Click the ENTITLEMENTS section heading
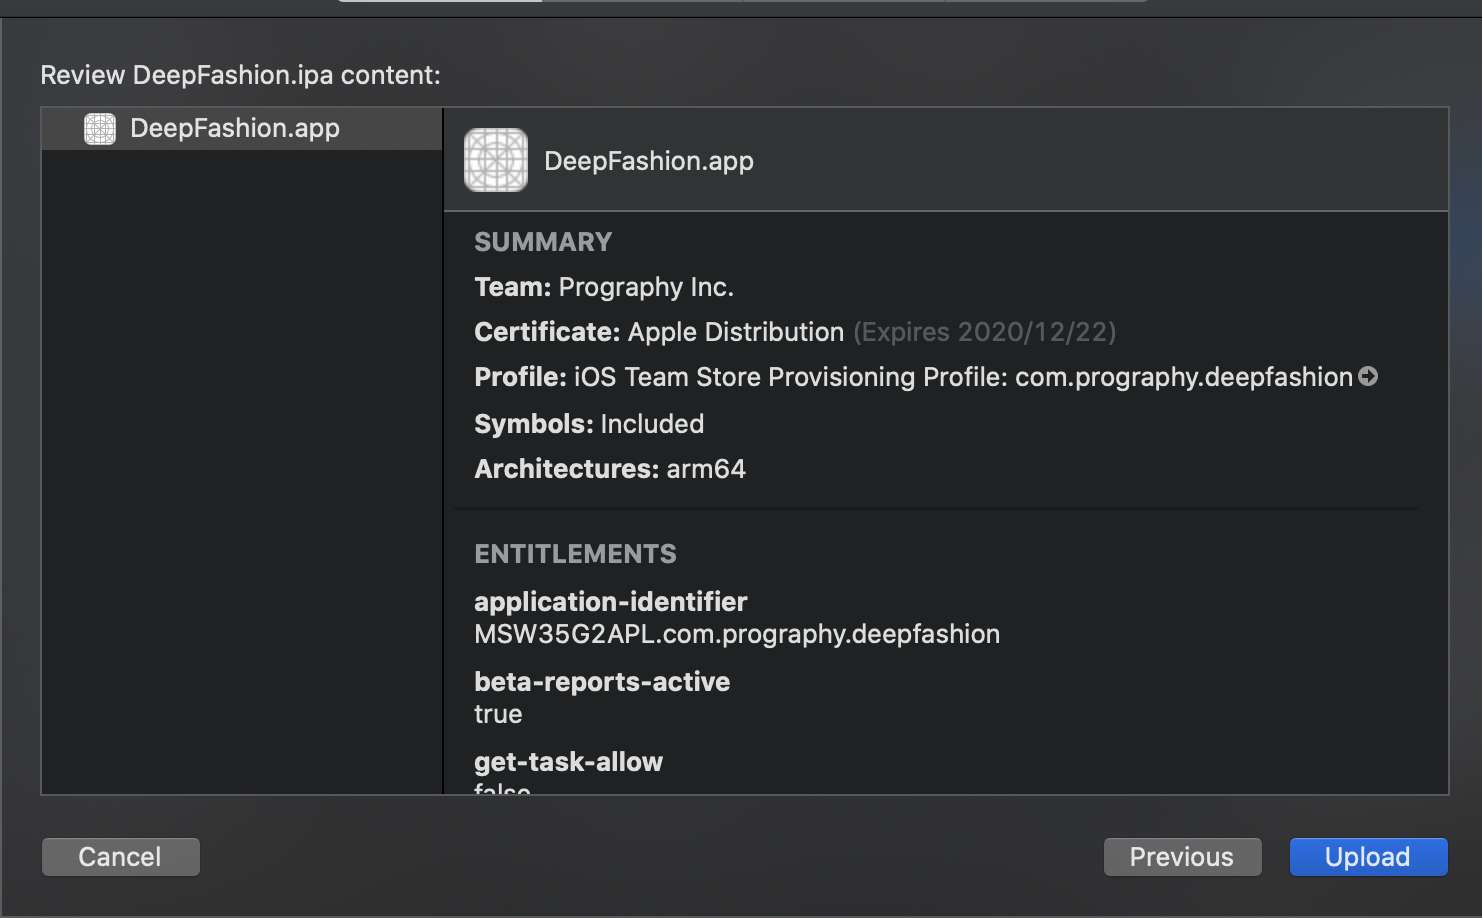The width and height of the screenshot is (1482, 918). click(x=575, y=554)
